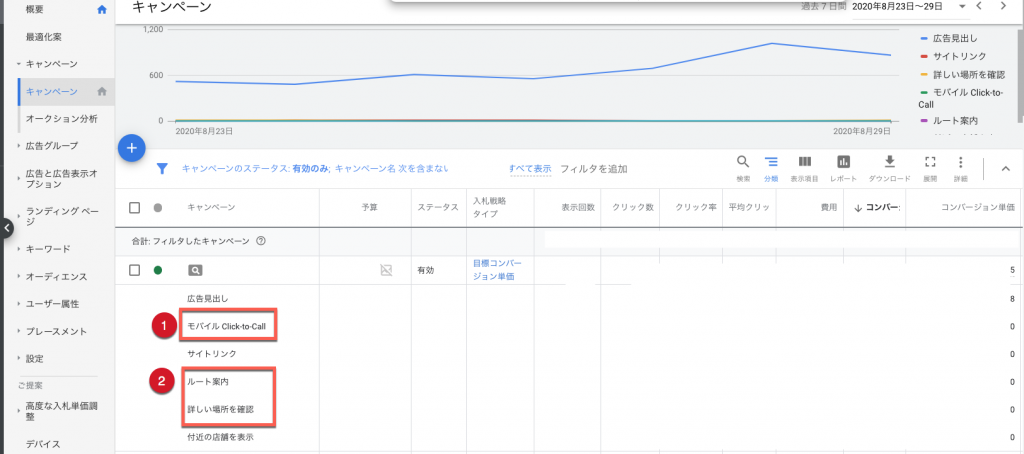This screenshot has width=1024, height=454.
Task: Sort by 表示回数 column header
Action: click(578, 208)
